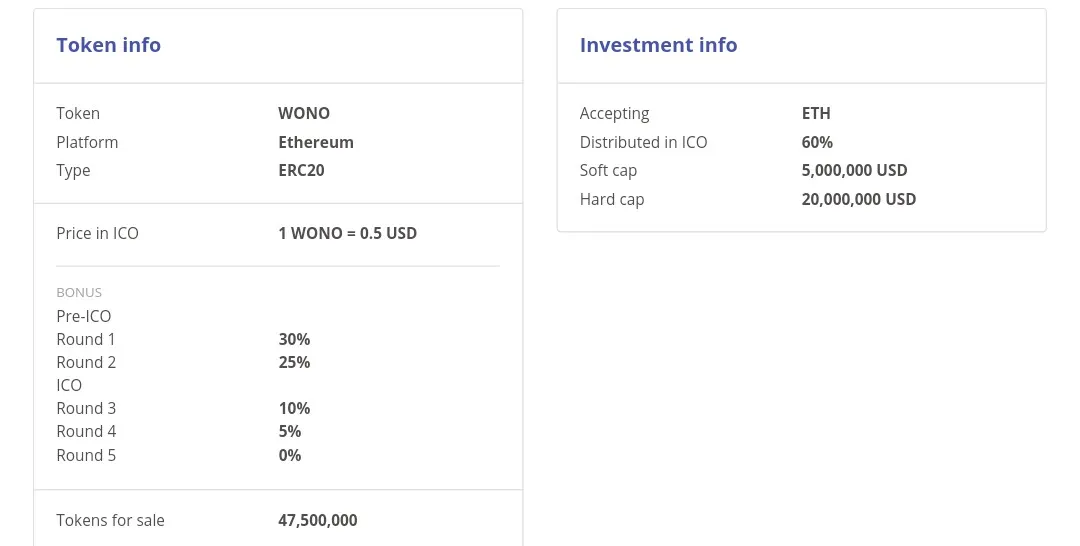
Task: Click the Round 5 bonus 0%
Action: 290,455
